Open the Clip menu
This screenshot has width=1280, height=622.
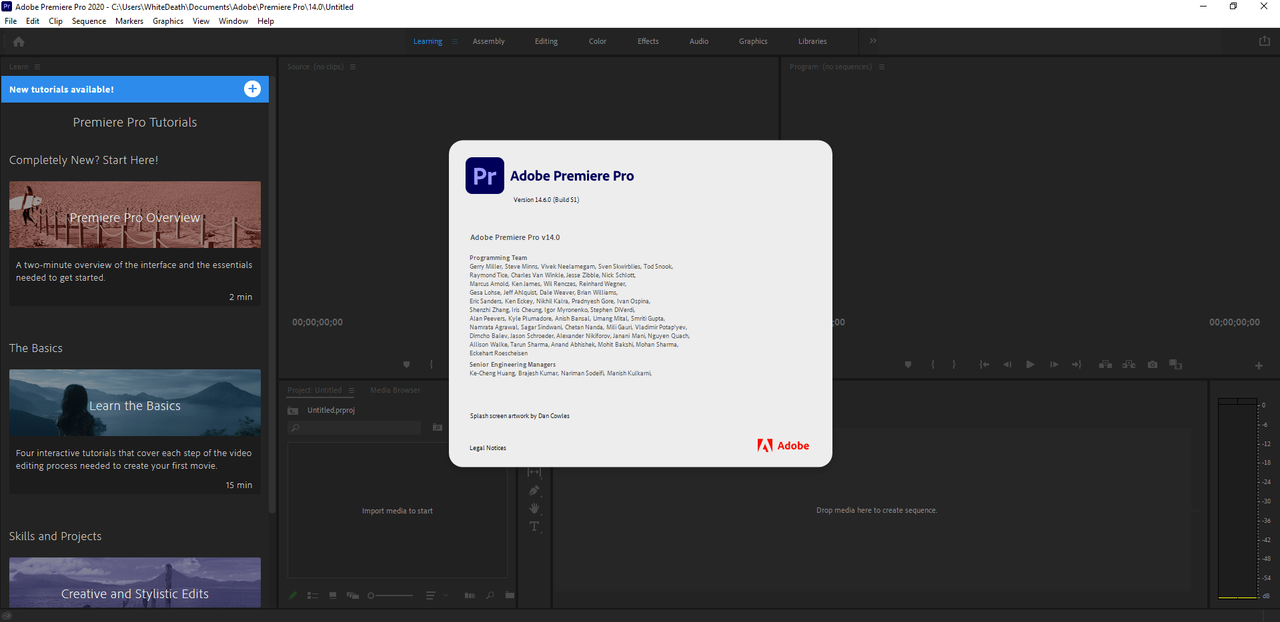(56, 21)
